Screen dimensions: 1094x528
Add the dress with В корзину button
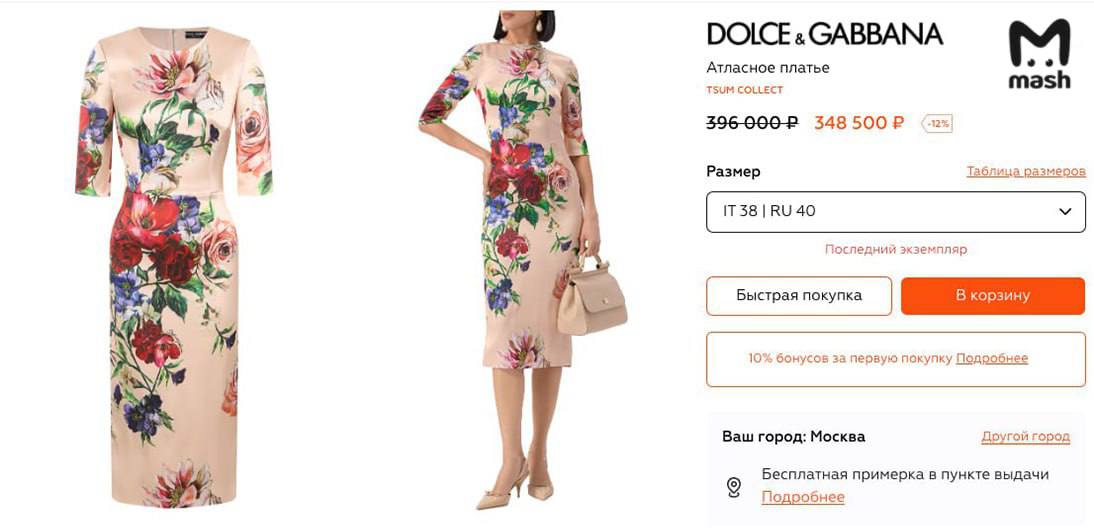click(x=992, y=295)
